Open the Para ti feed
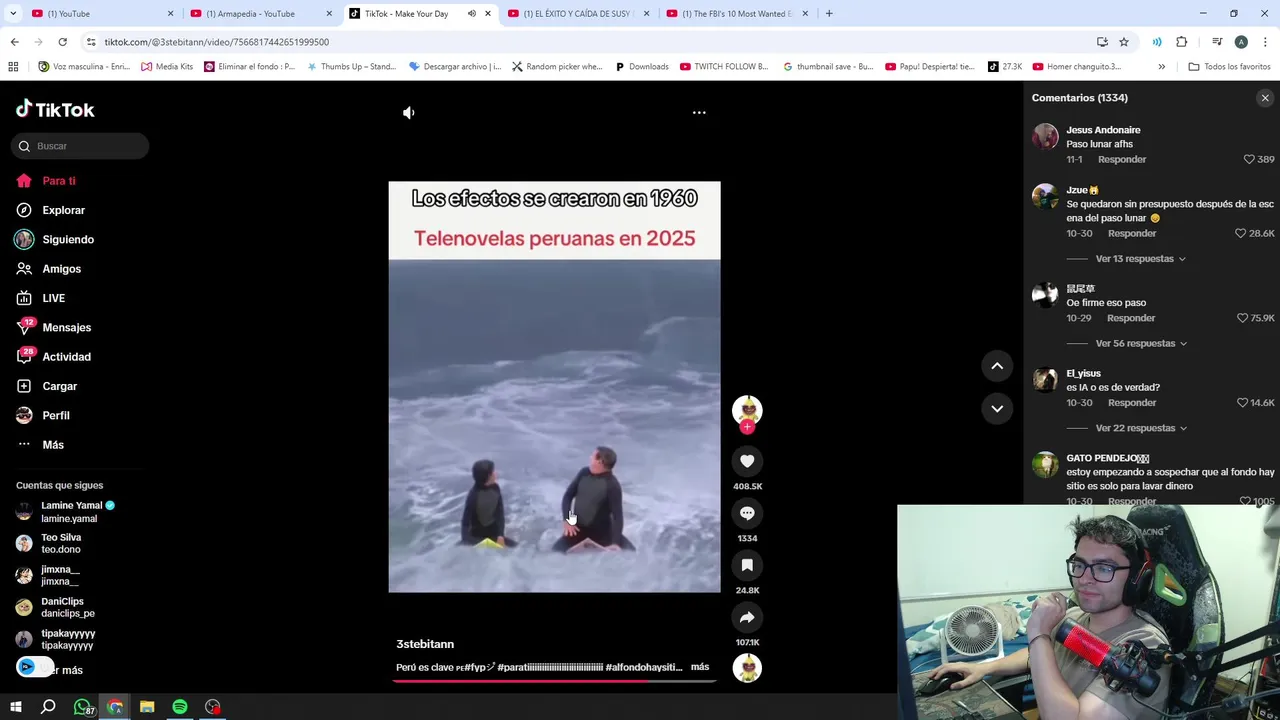 coord(59,181)
